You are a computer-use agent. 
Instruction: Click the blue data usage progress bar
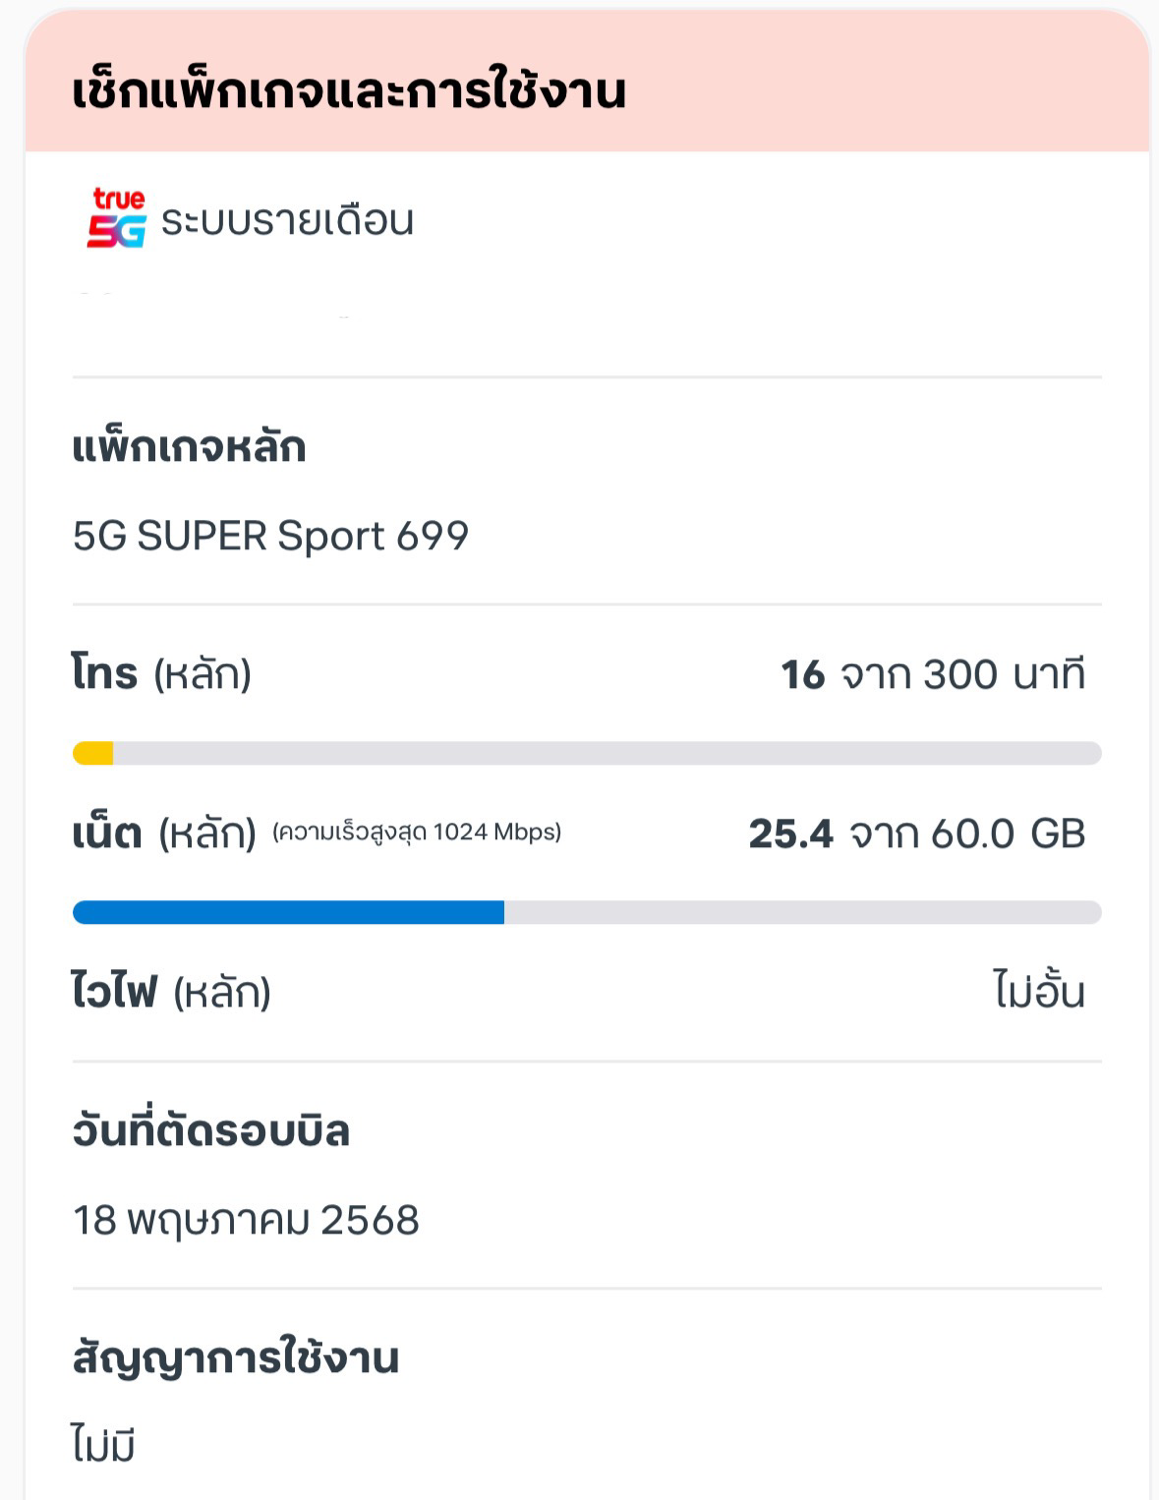pos(289,912)
